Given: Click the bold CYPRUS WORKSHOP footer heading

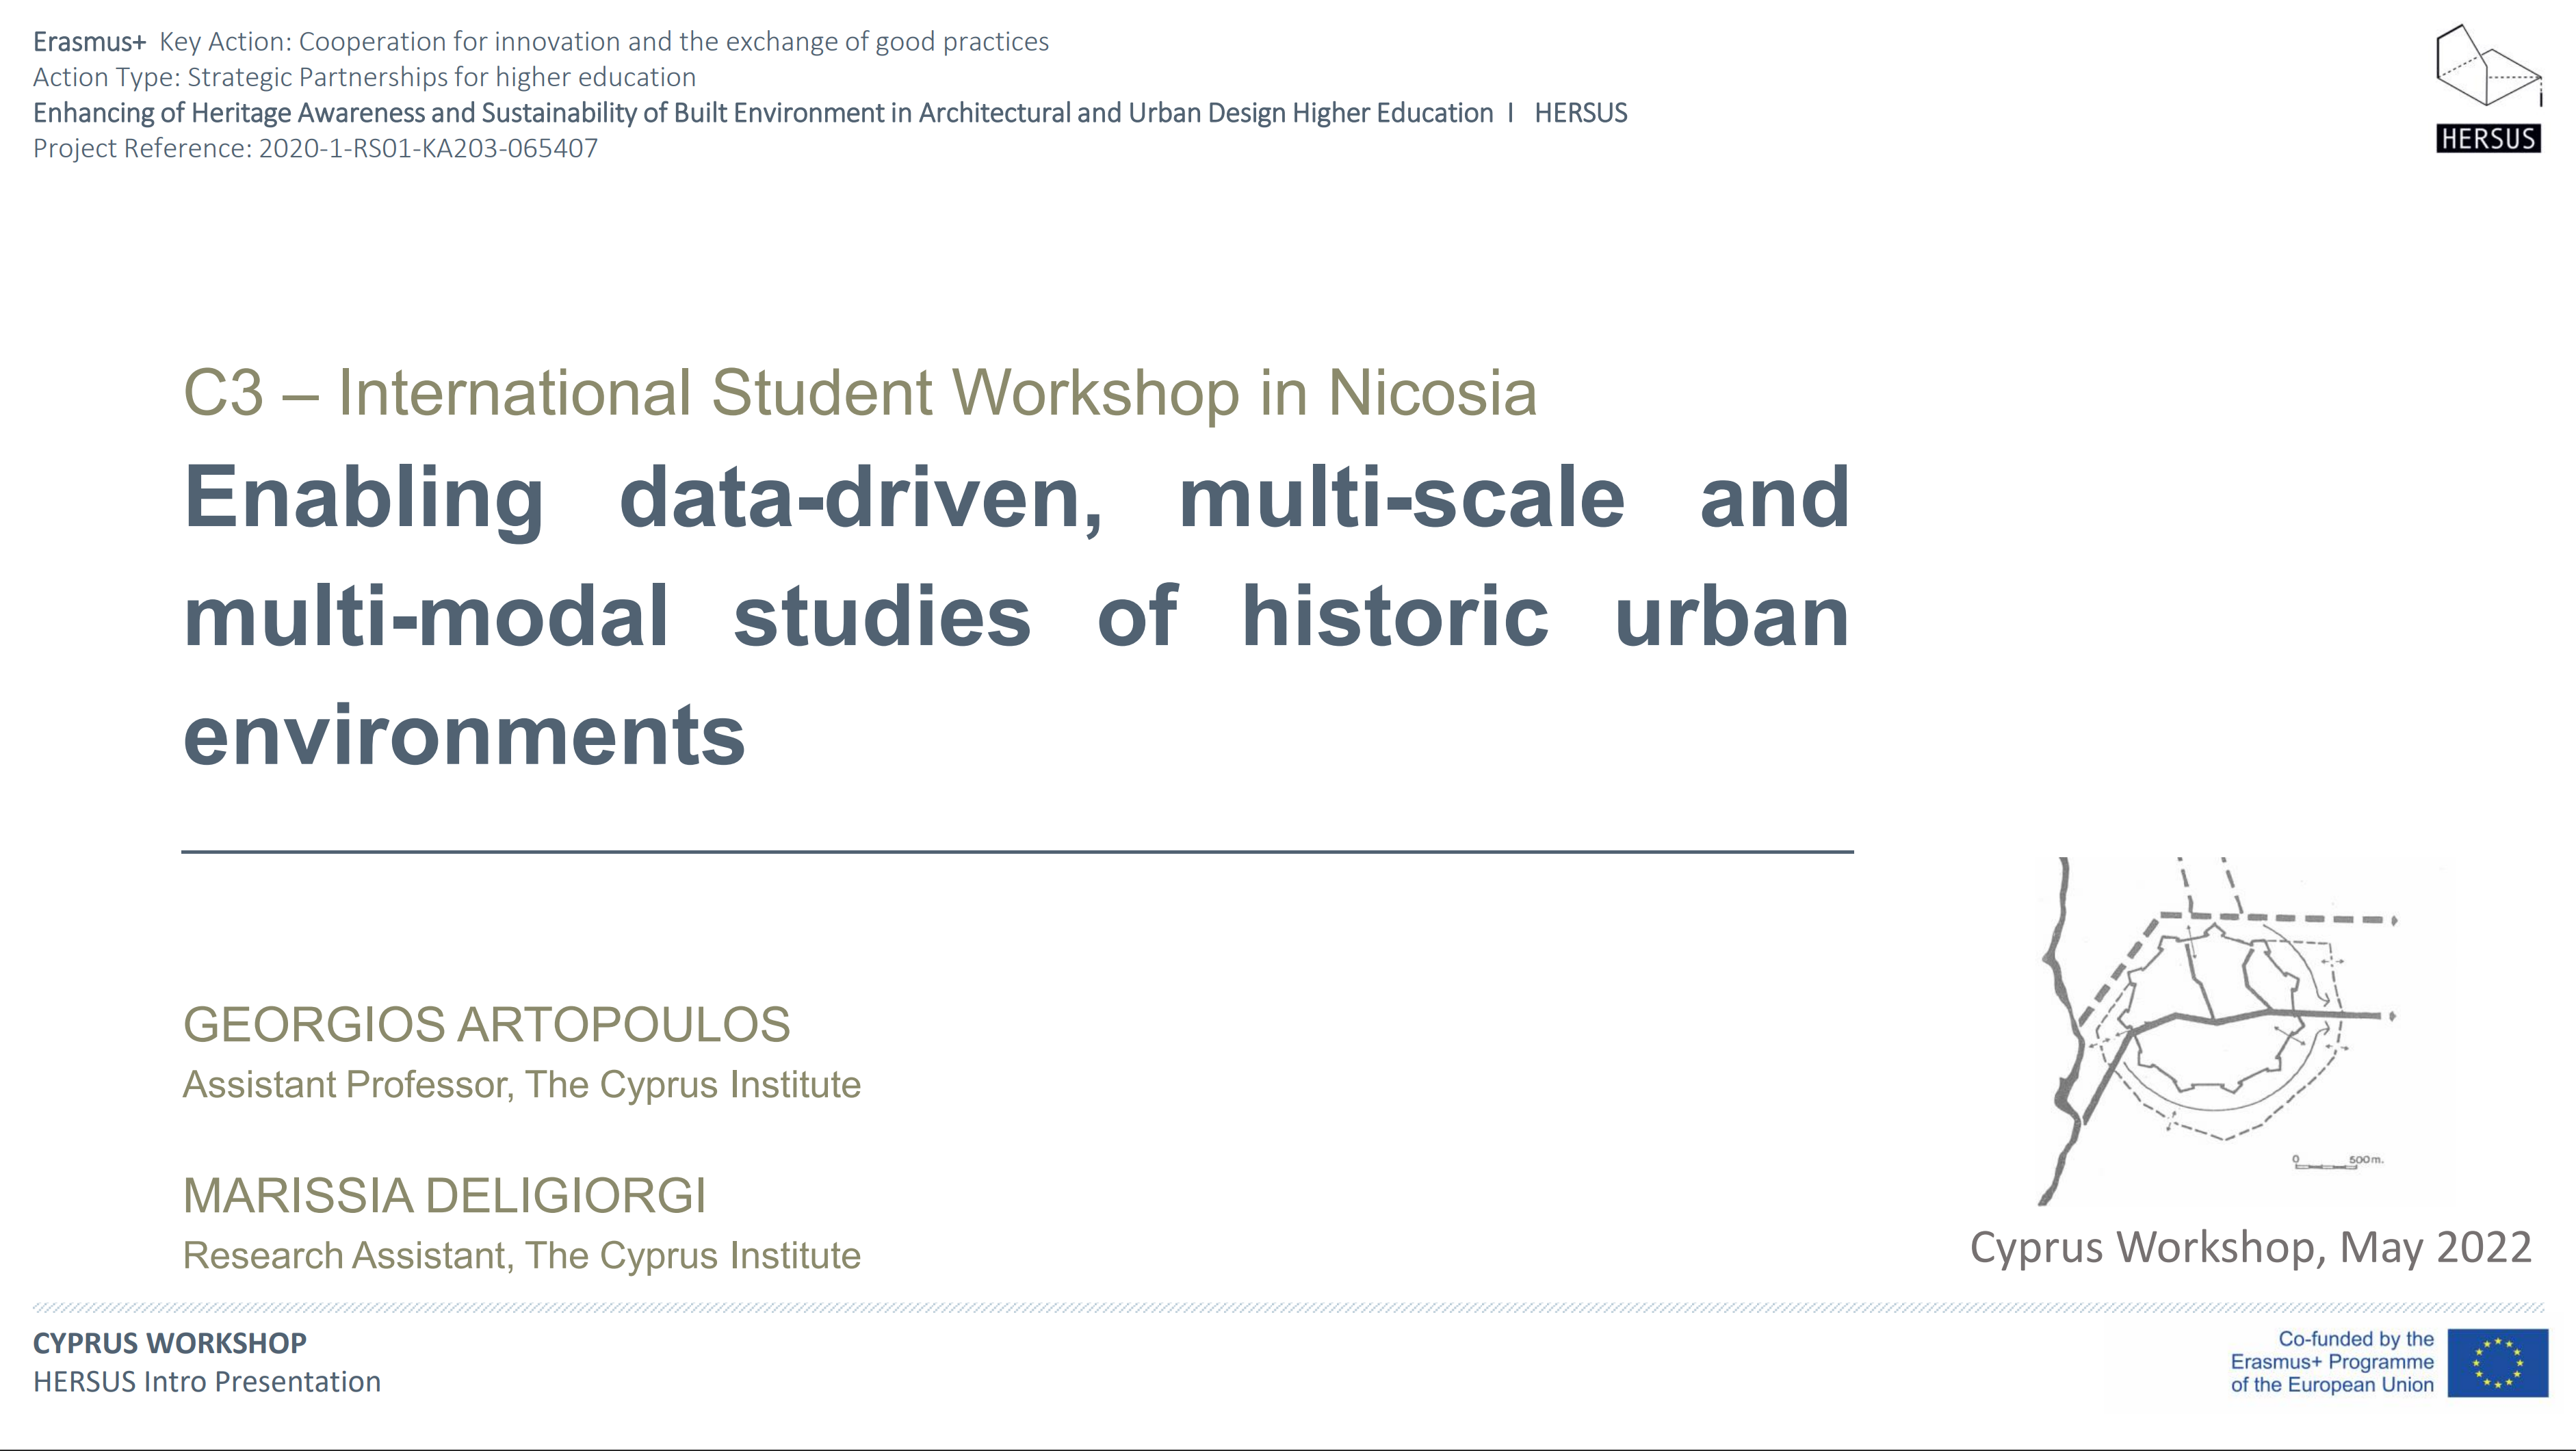Looking at the screenshot, I should 169,1343.
